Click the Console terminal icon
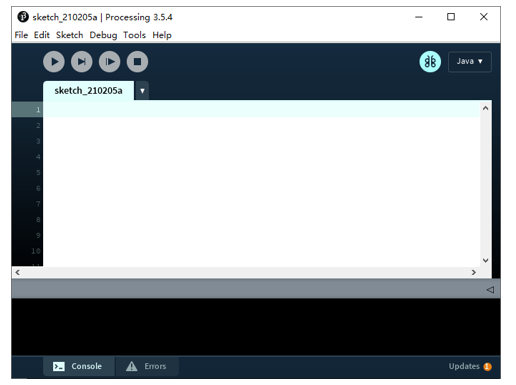 [59, 366]
